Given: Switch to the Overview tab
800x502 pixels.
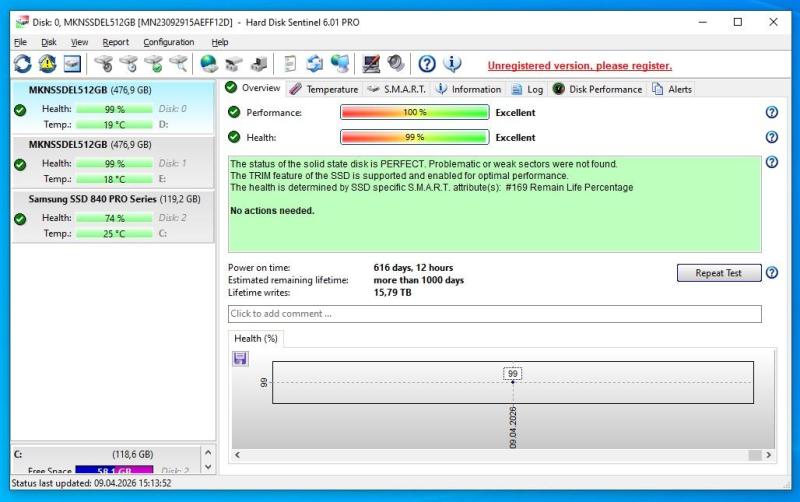Looking at the screenshot, I should (253, 88).
